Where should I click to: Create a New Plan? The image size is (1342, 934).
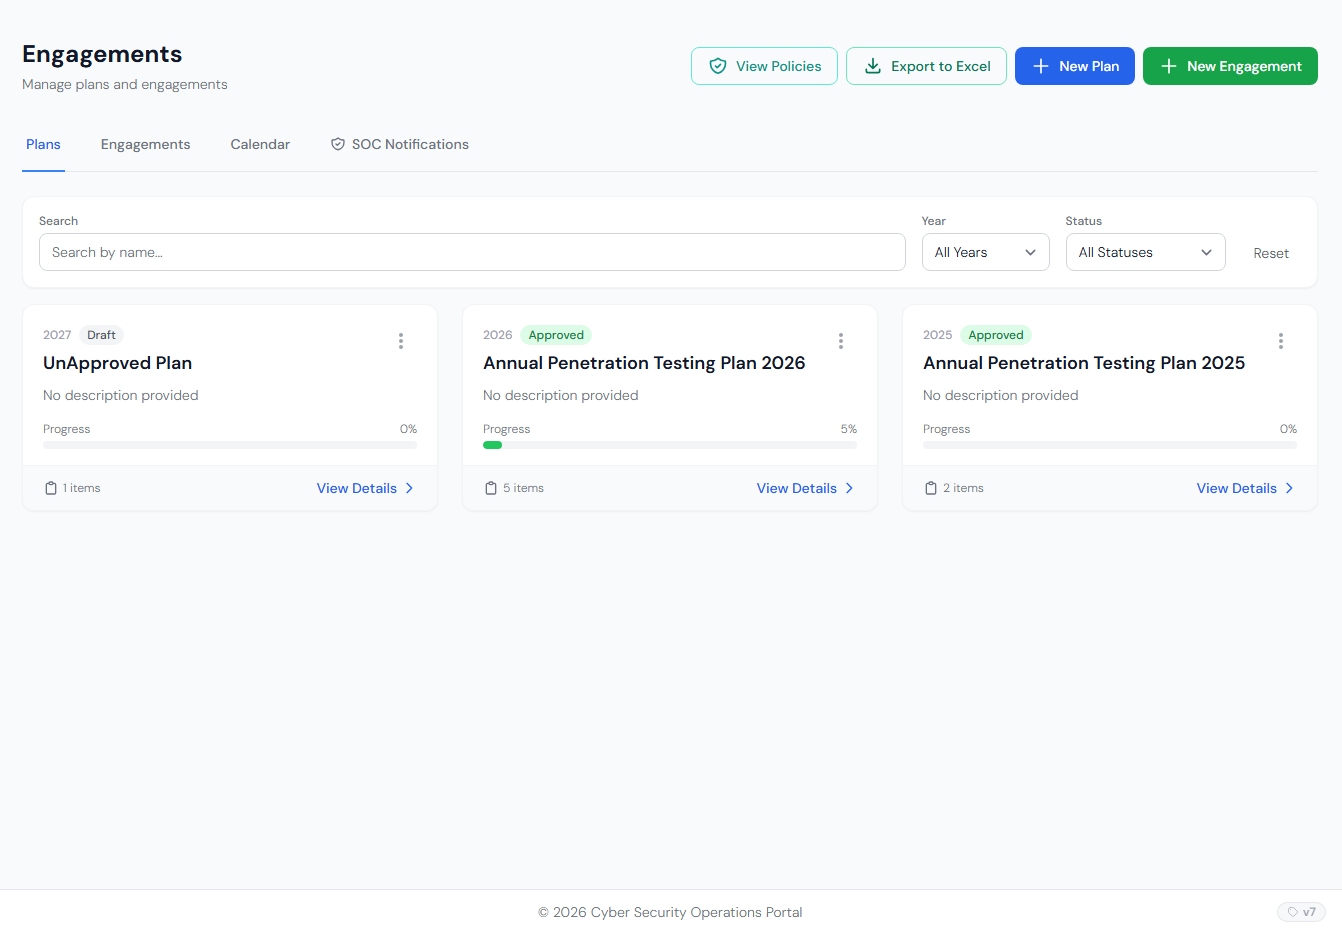[x=1075, y=66]
